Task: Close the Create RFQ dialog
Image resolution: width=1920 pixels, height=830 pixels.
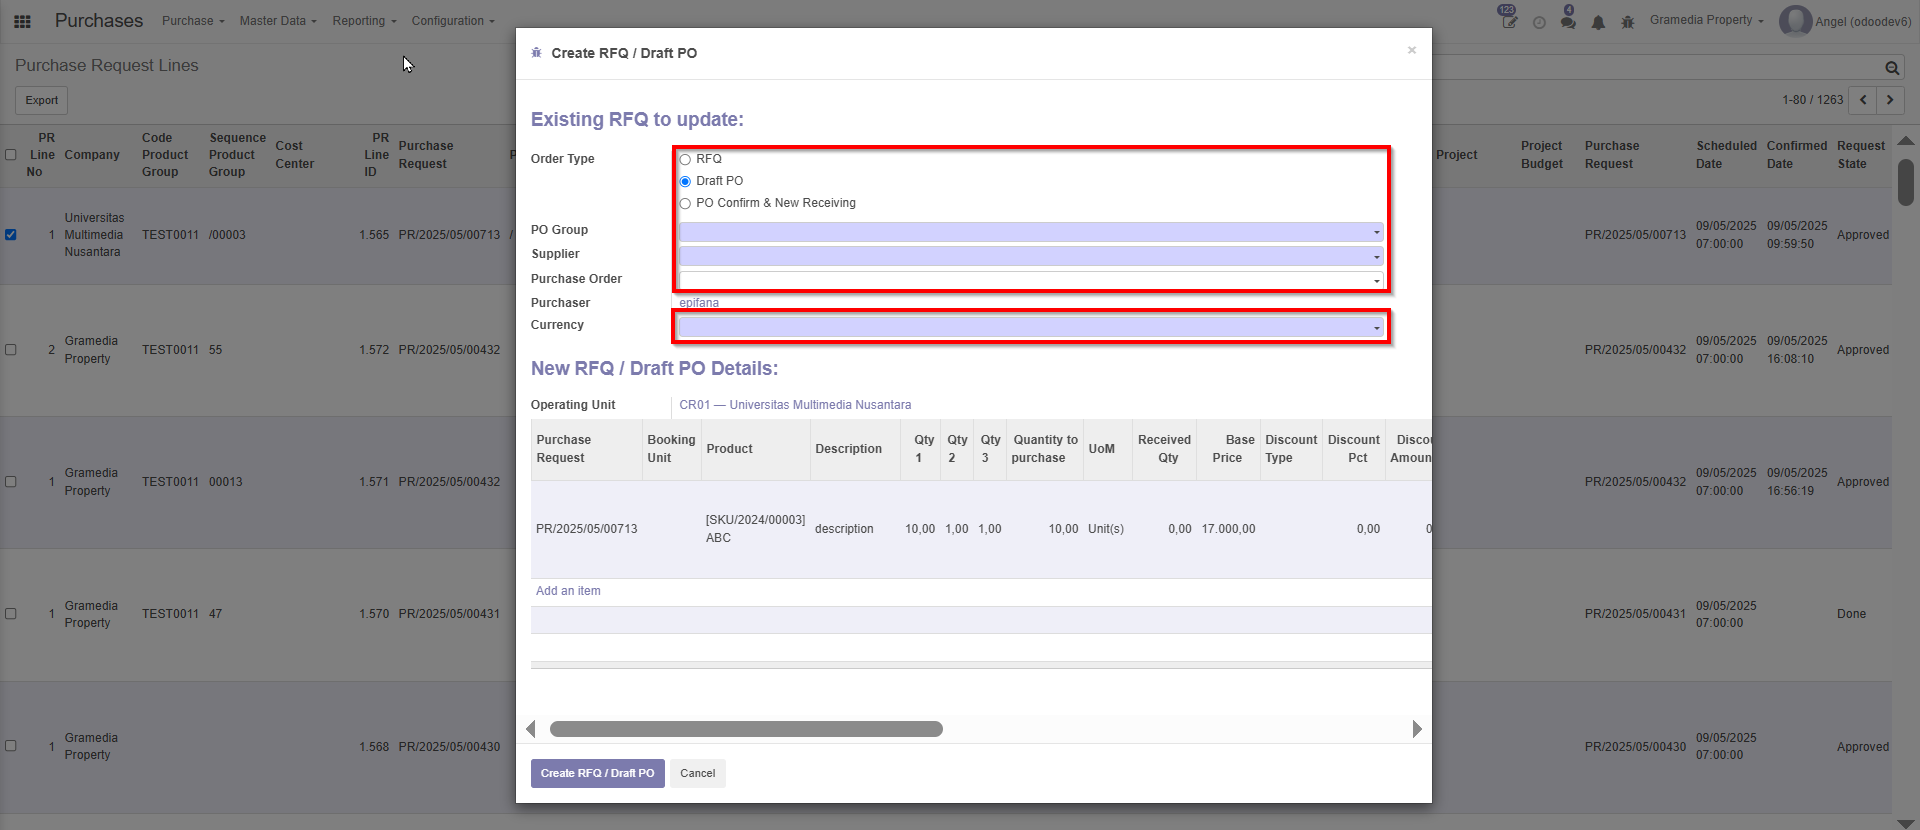Action: pyautogui.click(x=1412, y=50)
